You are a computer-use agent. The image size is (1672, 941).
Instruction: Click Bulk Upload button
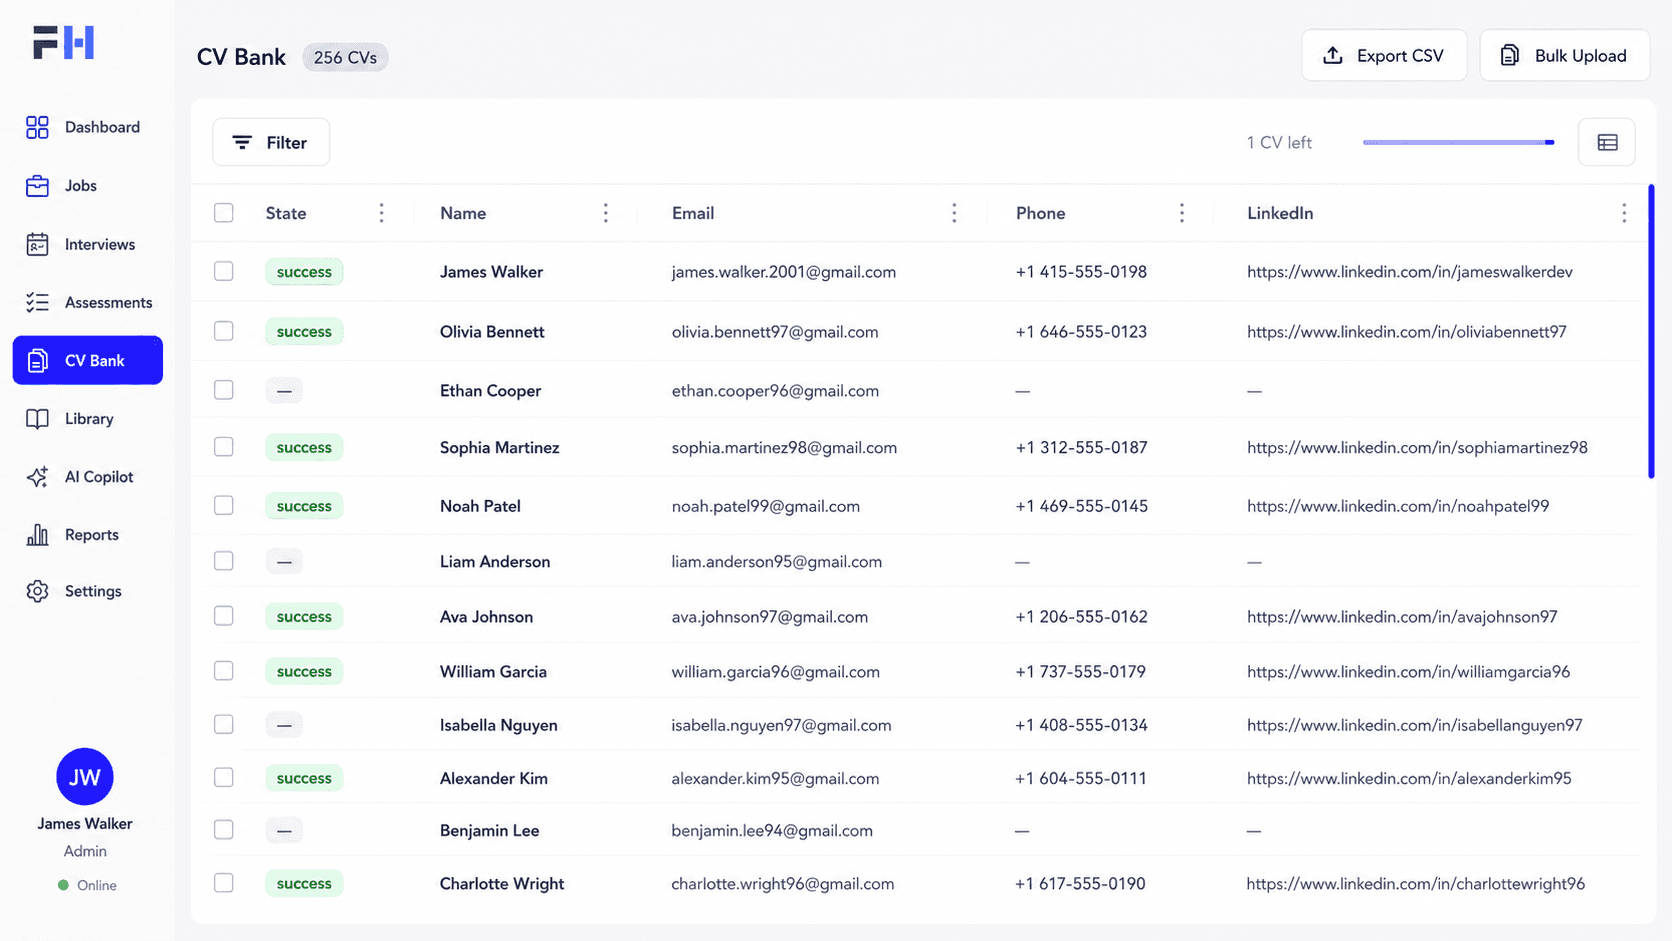[1565, 56]
